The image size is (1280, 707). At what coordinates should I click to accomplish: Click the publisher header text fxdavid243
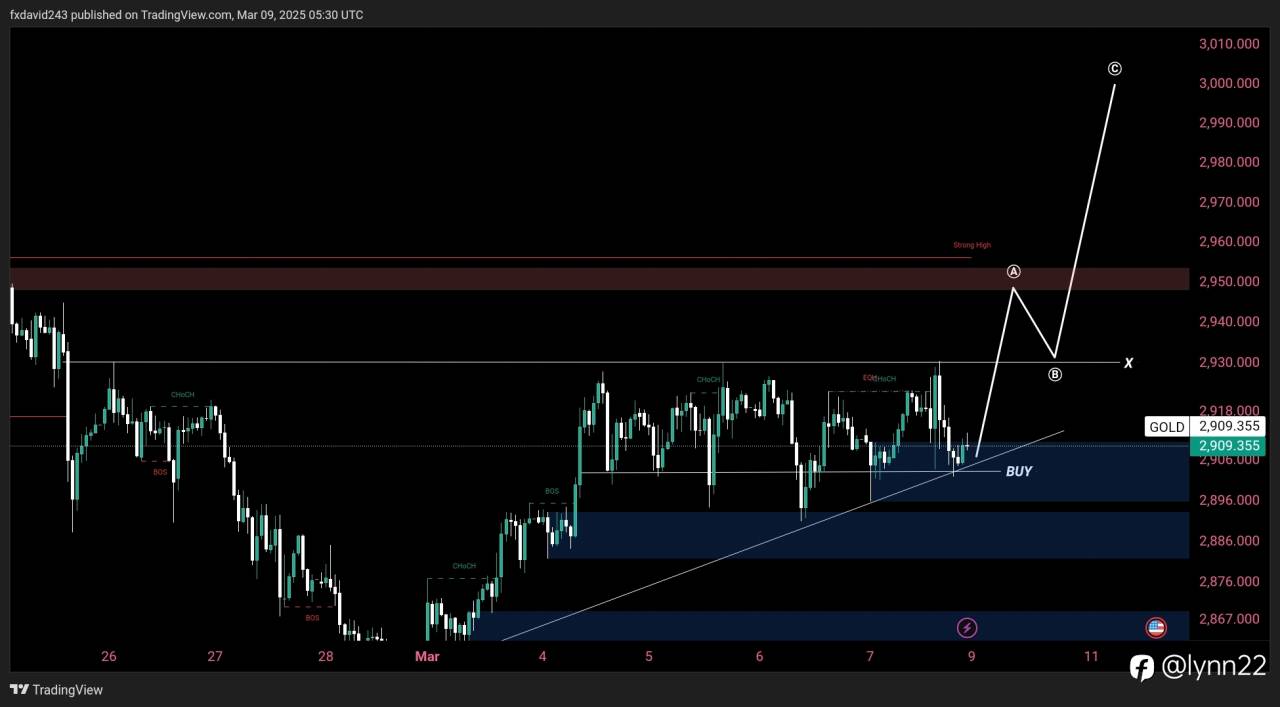40,15
